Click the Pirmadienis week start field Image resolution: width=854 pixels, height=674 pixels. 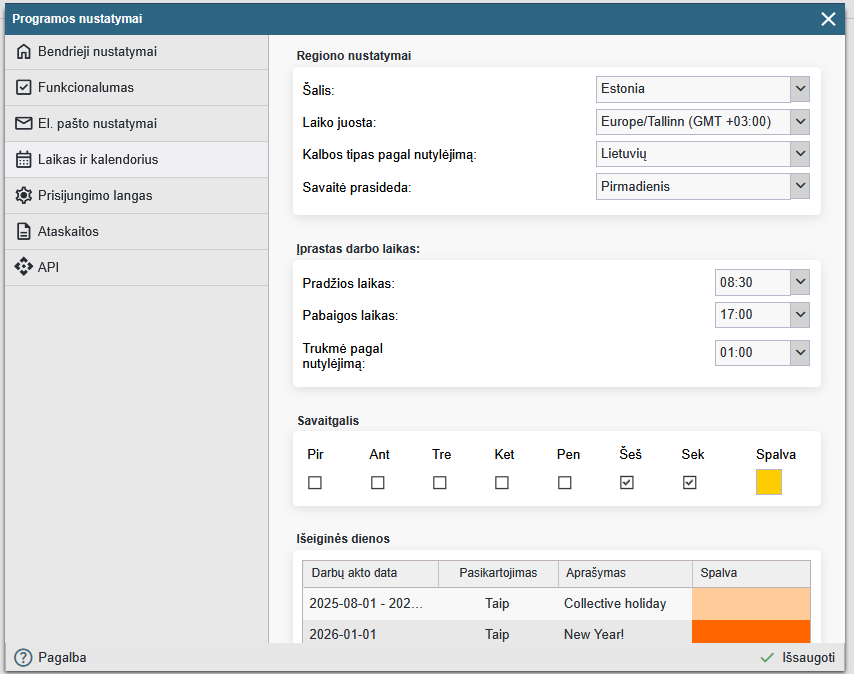coord(693,186)
